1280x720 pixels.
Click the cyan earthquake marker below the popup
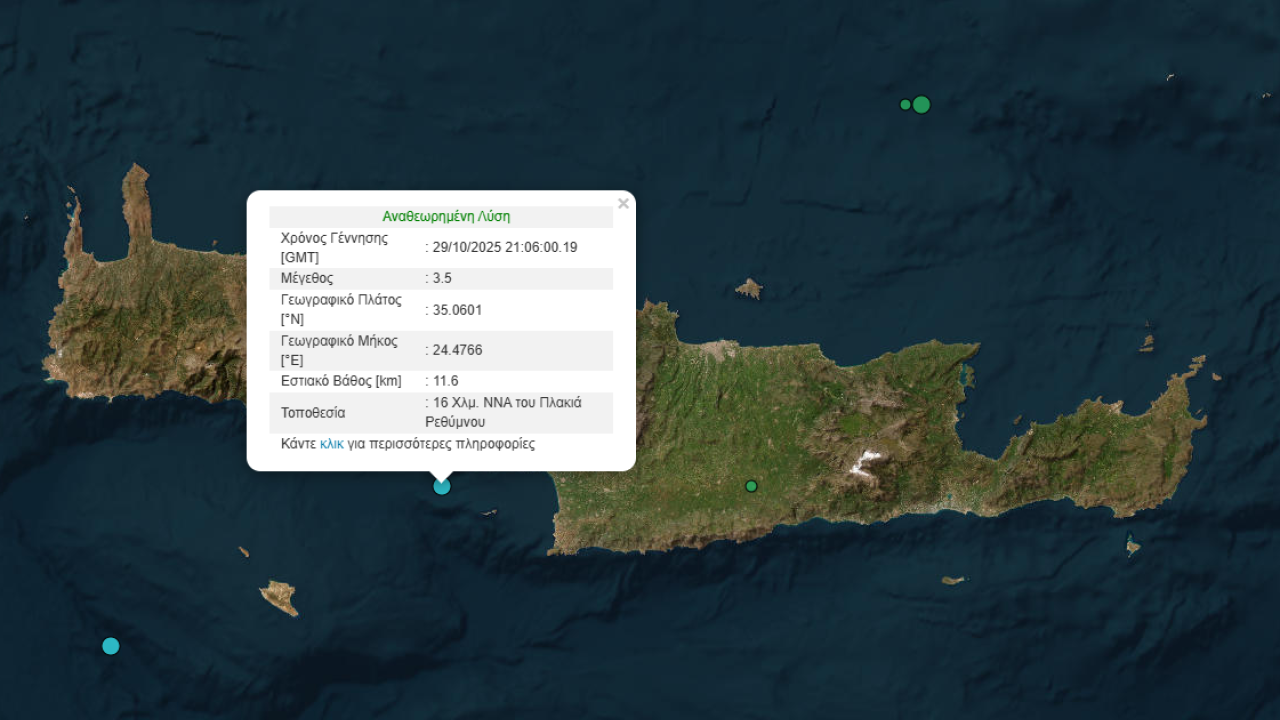click(x=442, y=486)
